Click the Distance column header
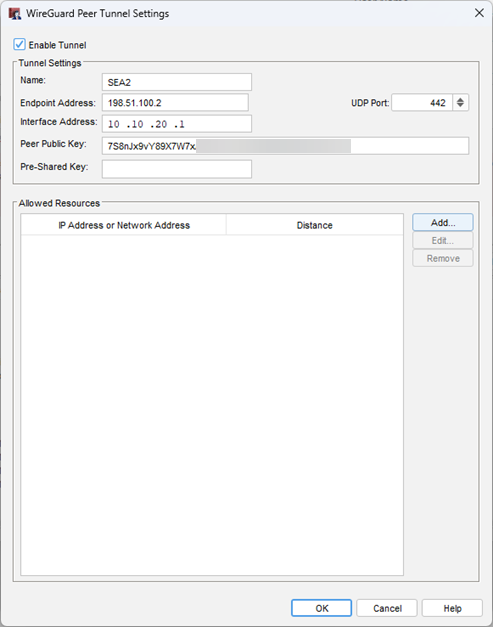Screen dimensions: 493x627 315,225
